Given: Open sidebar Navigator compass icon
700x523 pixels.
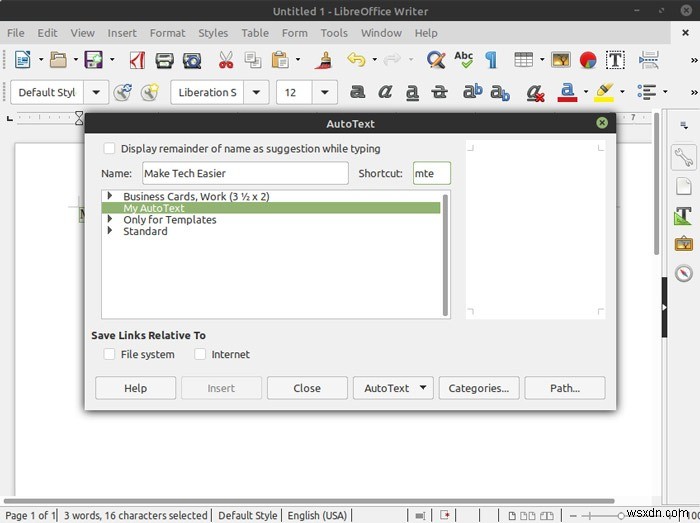Looking at the screenshot, I should [683, 273].
